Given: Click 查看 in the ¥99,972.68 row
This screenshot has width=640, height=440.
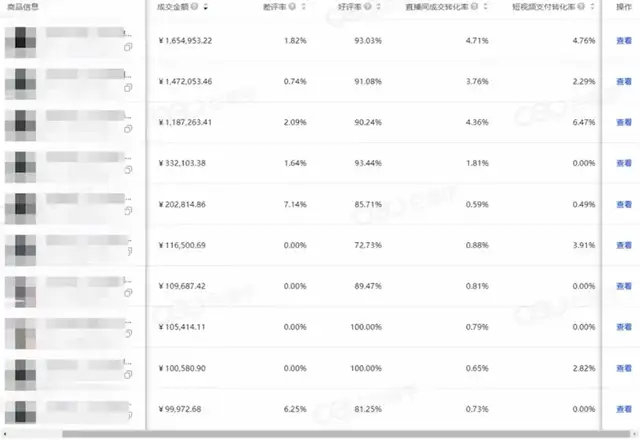Looking at the screenshot, I should click(622, 408).
